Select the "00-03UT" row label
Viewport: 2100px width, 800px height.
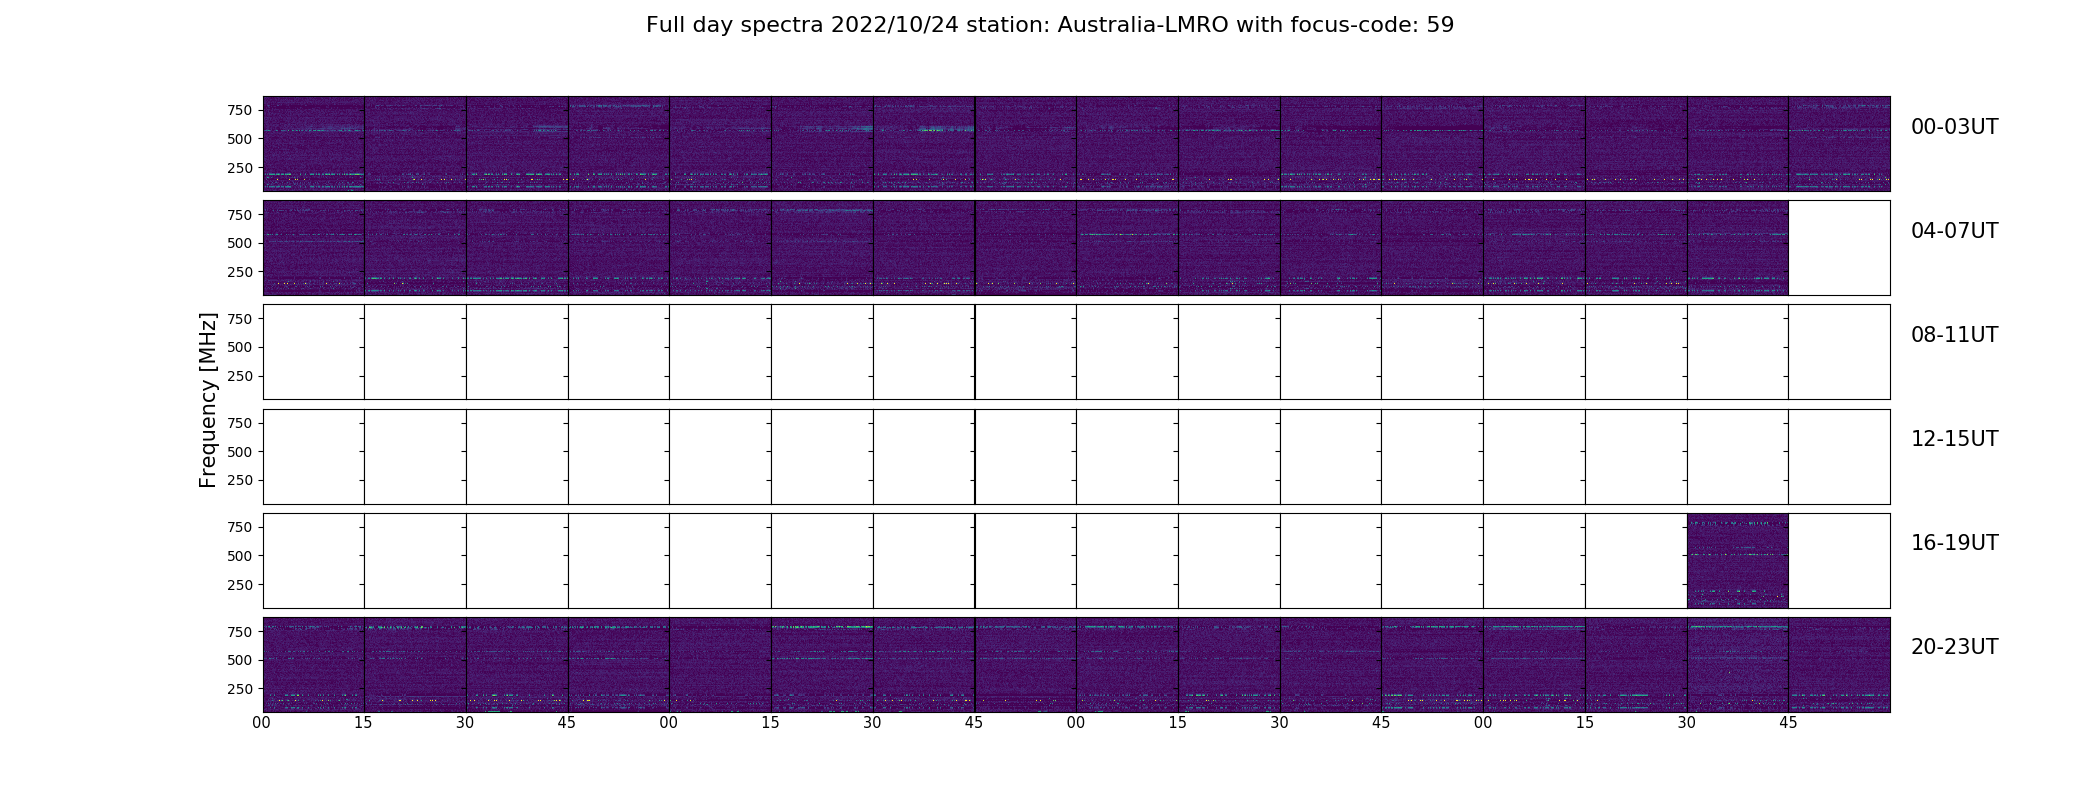click(x=1954, y=127)
